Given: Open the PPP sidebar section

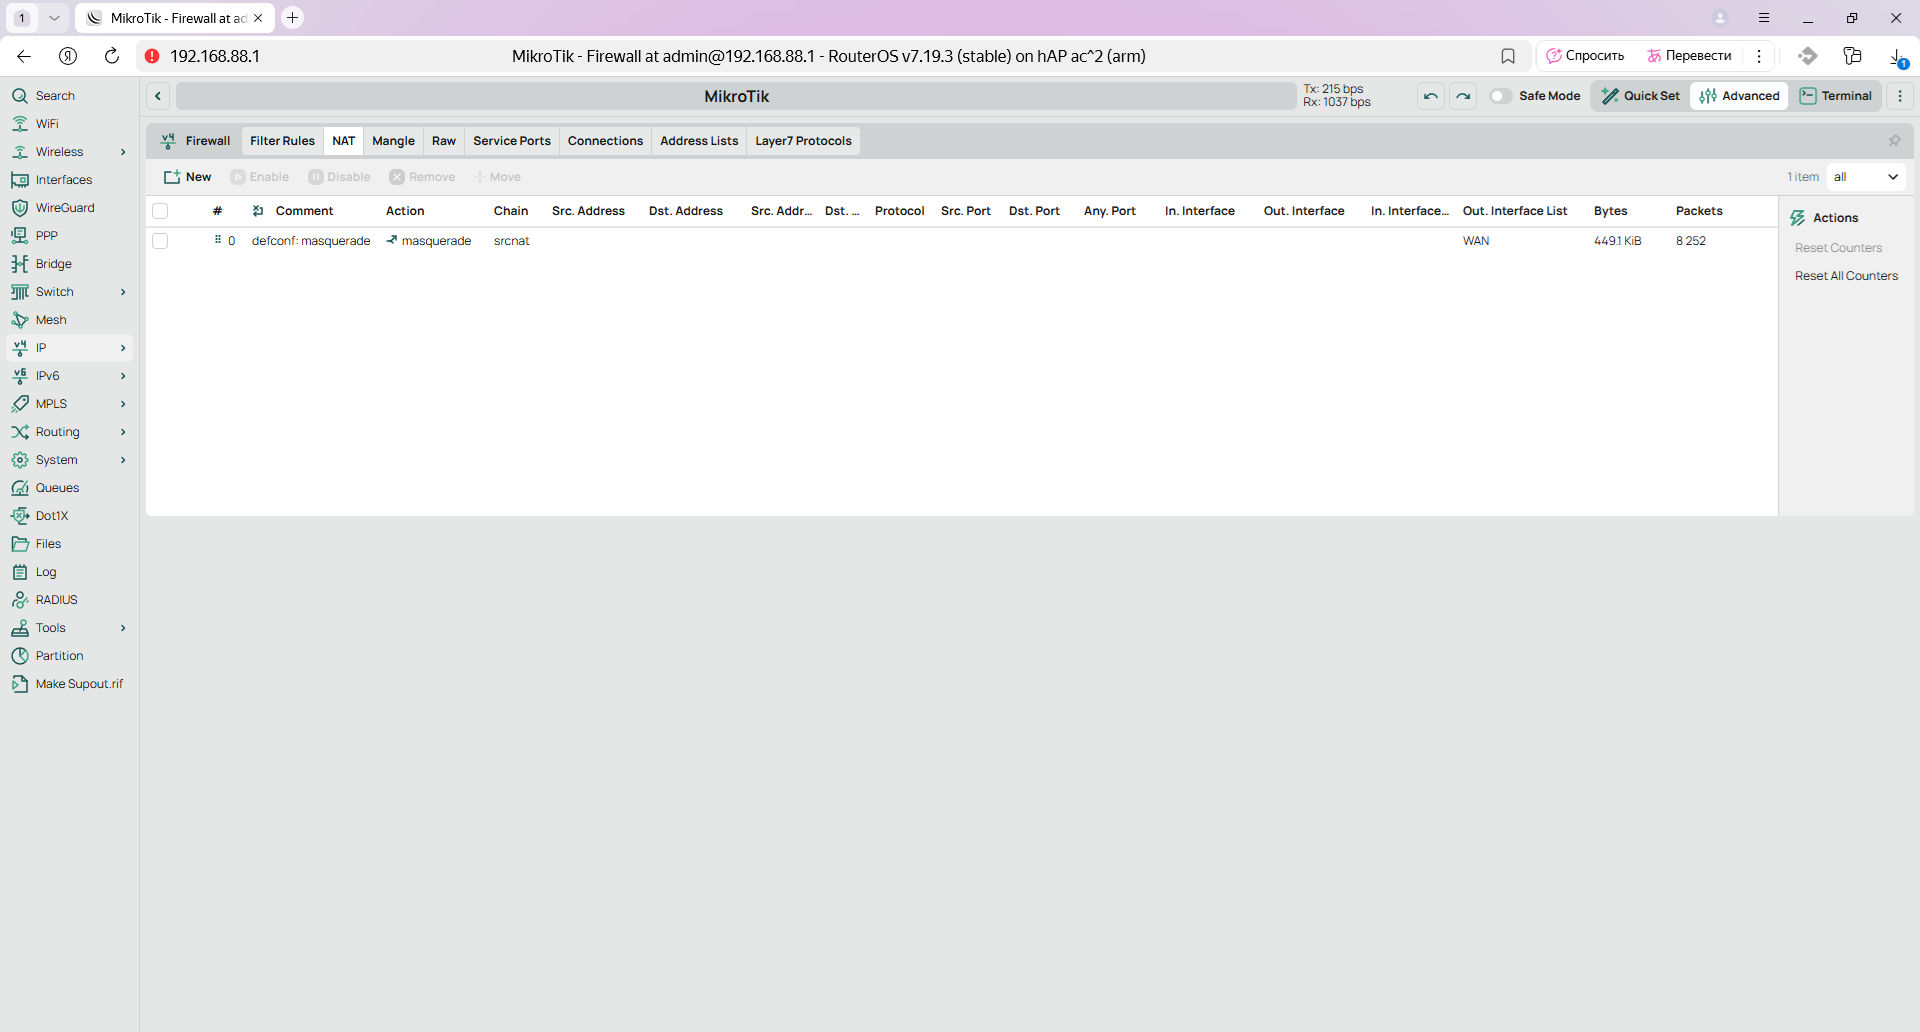Looking at the screenshot, I should (x=47, y=236).
